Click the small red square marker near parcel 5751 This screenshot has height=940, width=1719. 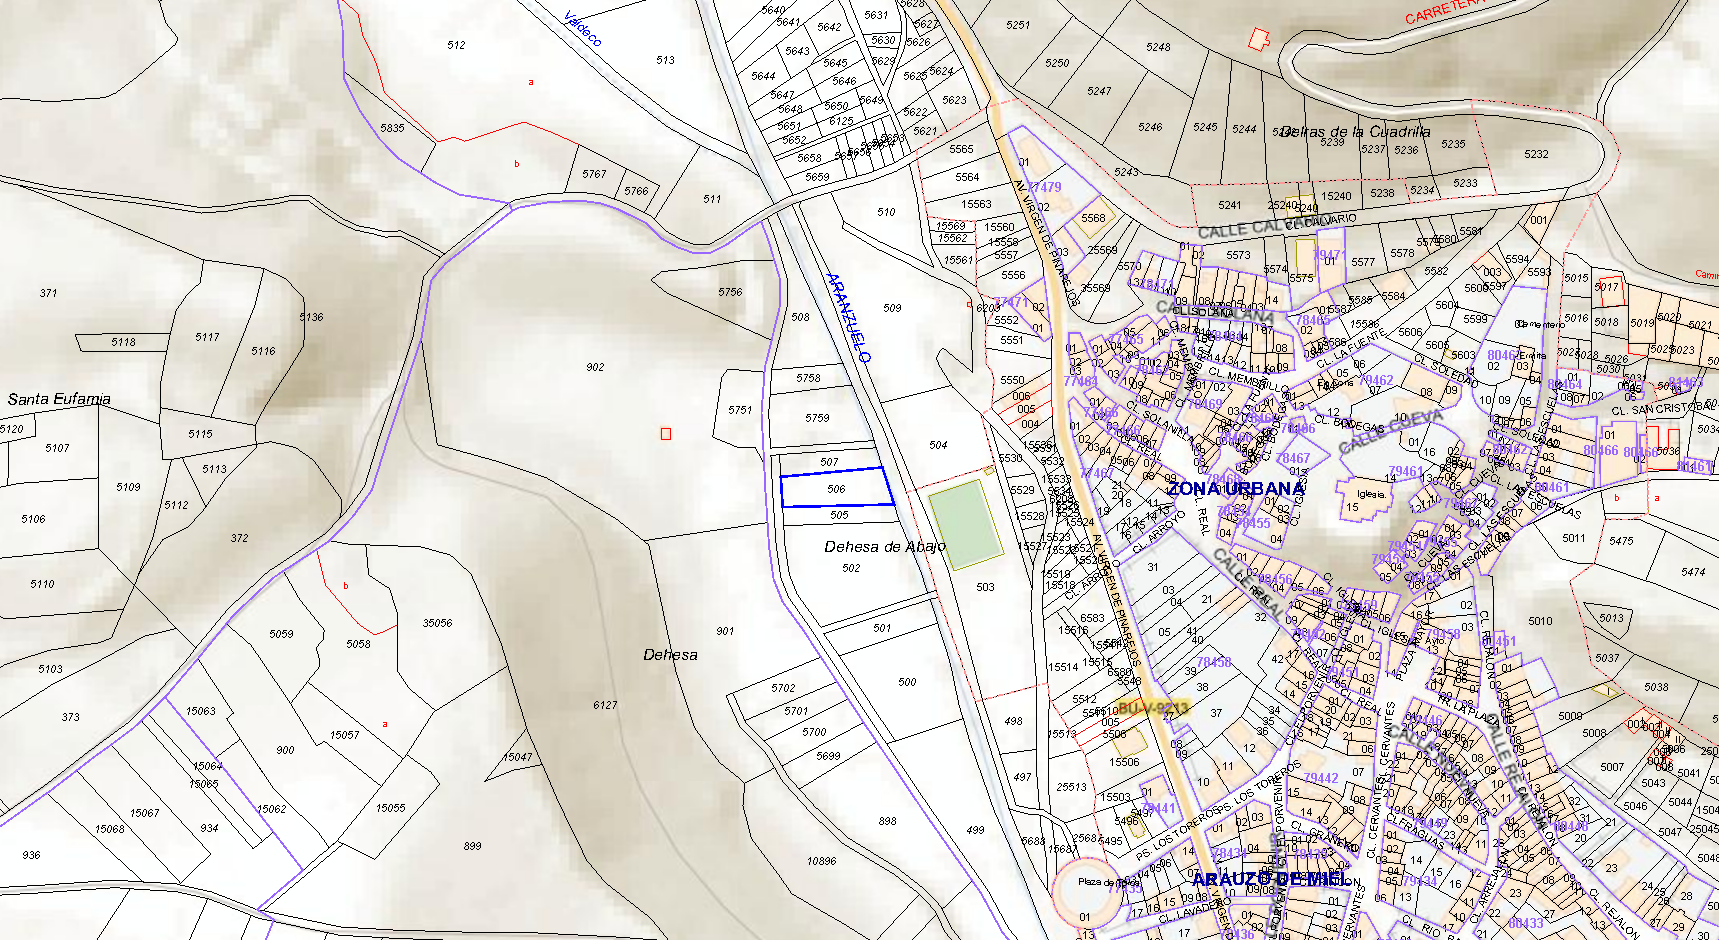[x=666, y=433]
